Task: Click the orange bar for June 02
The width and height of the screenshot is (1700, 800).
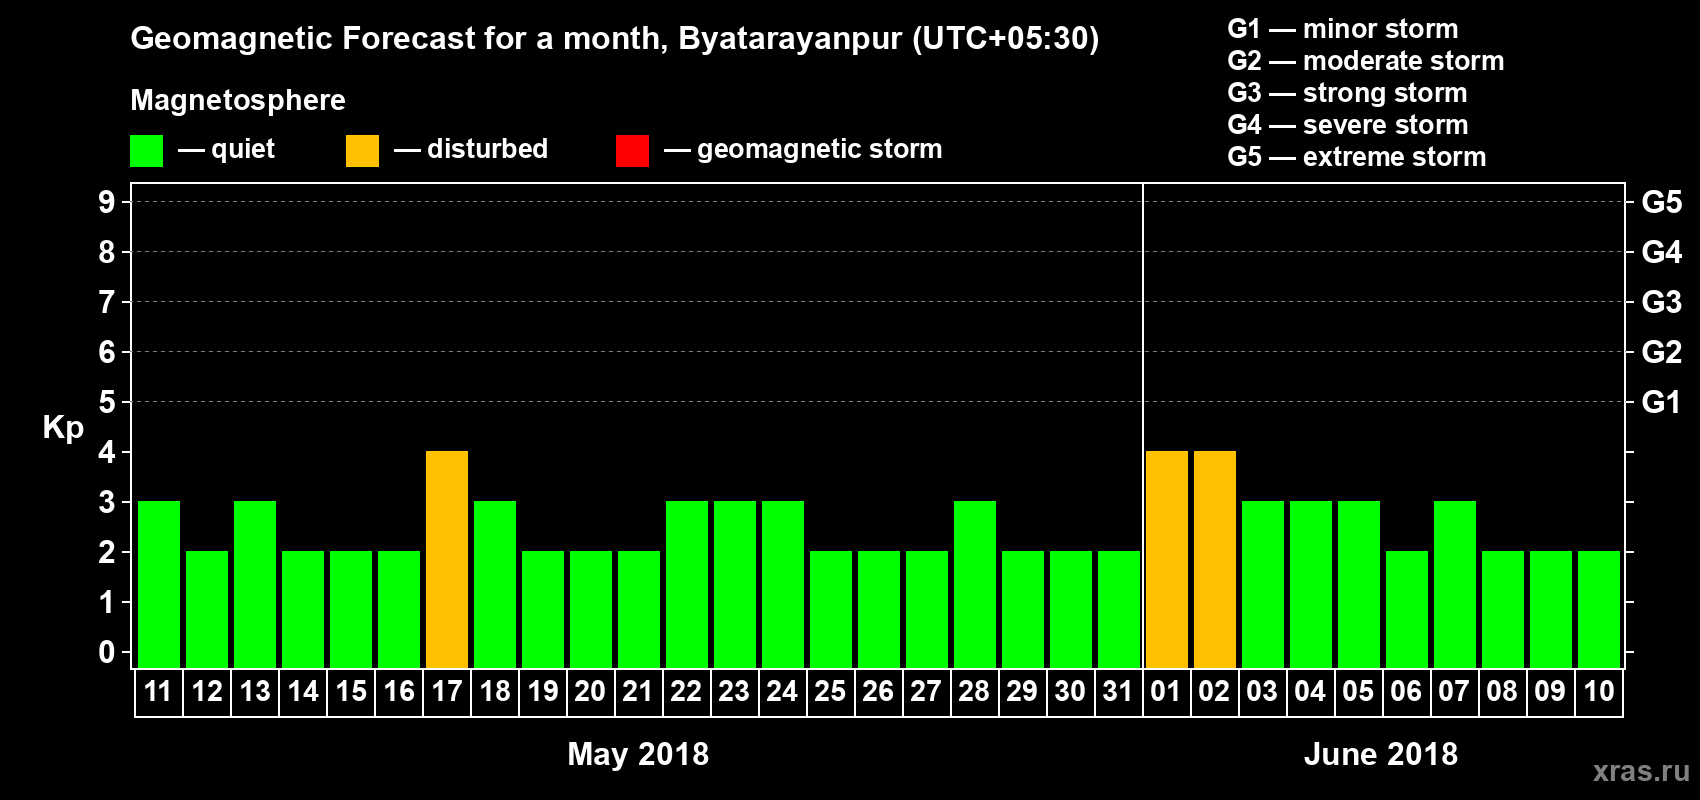Action: click(x=1215, y=559)
